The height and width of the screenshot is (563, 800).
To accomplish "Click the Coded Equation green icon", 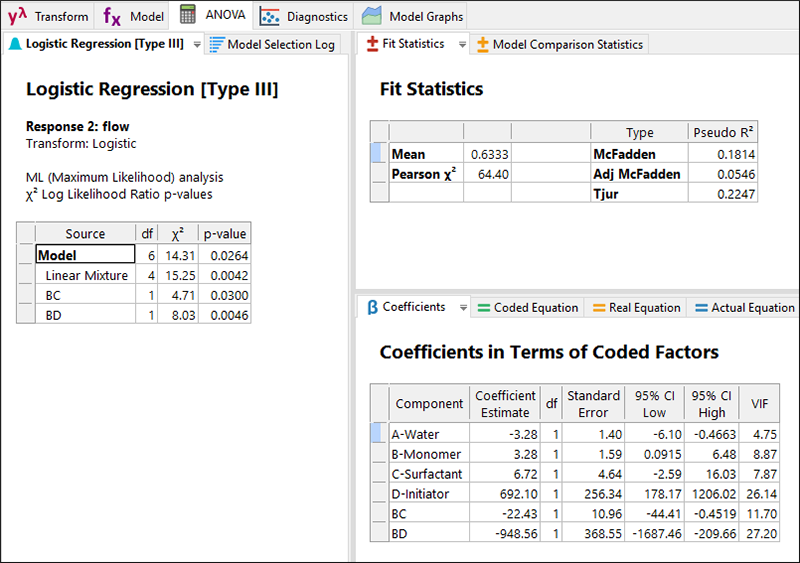I will click(482, 308).
